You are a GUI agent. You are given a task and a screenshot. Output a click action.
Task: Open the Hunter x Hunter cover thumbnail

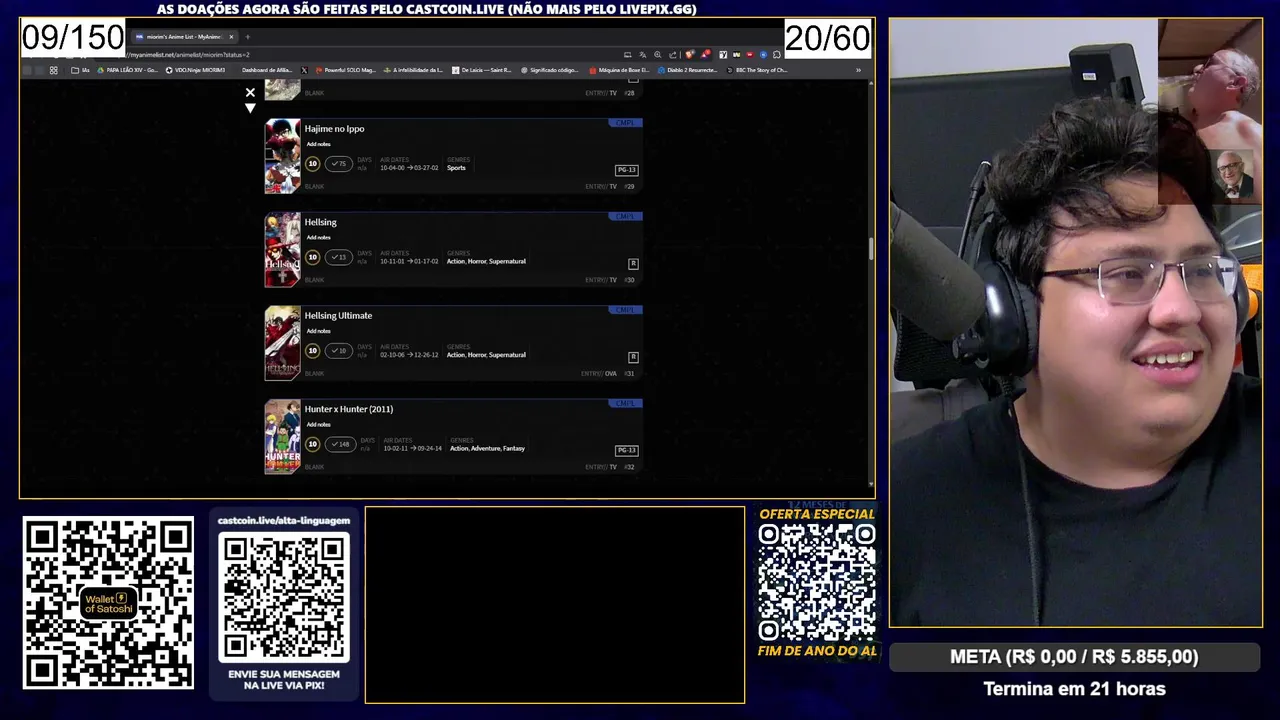pos(282,437)
